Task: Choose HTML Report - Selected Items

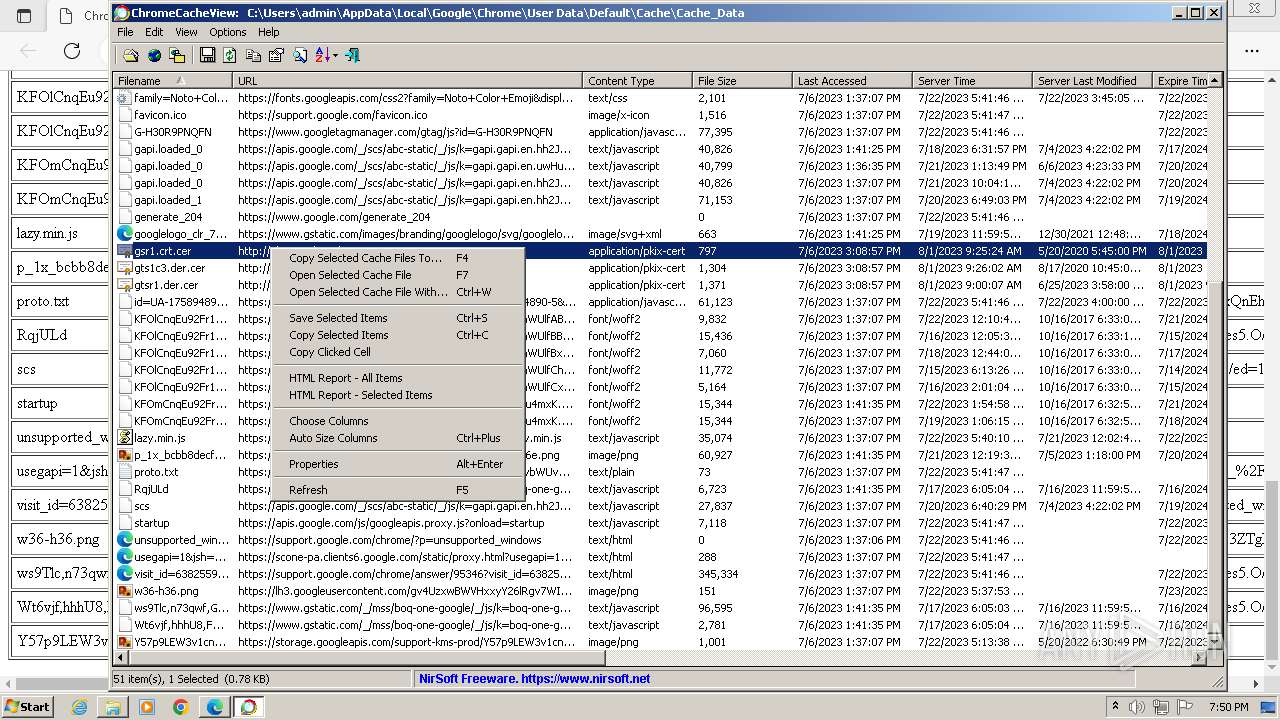Action: (x=398, y=395)
